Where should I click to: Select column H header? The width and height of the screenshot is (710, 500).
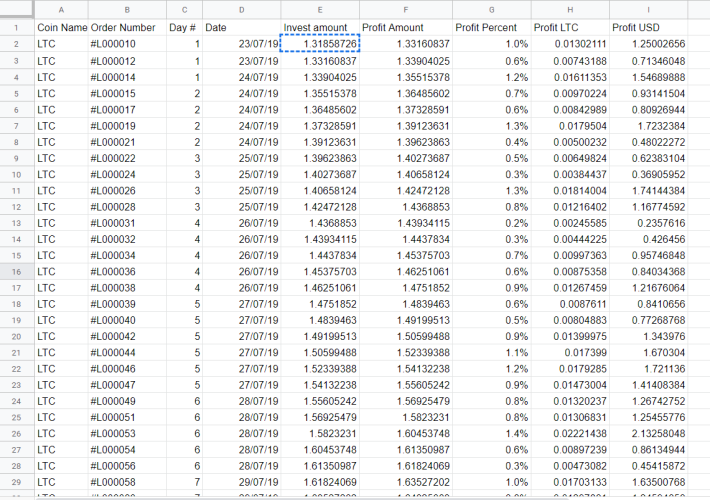570,10
